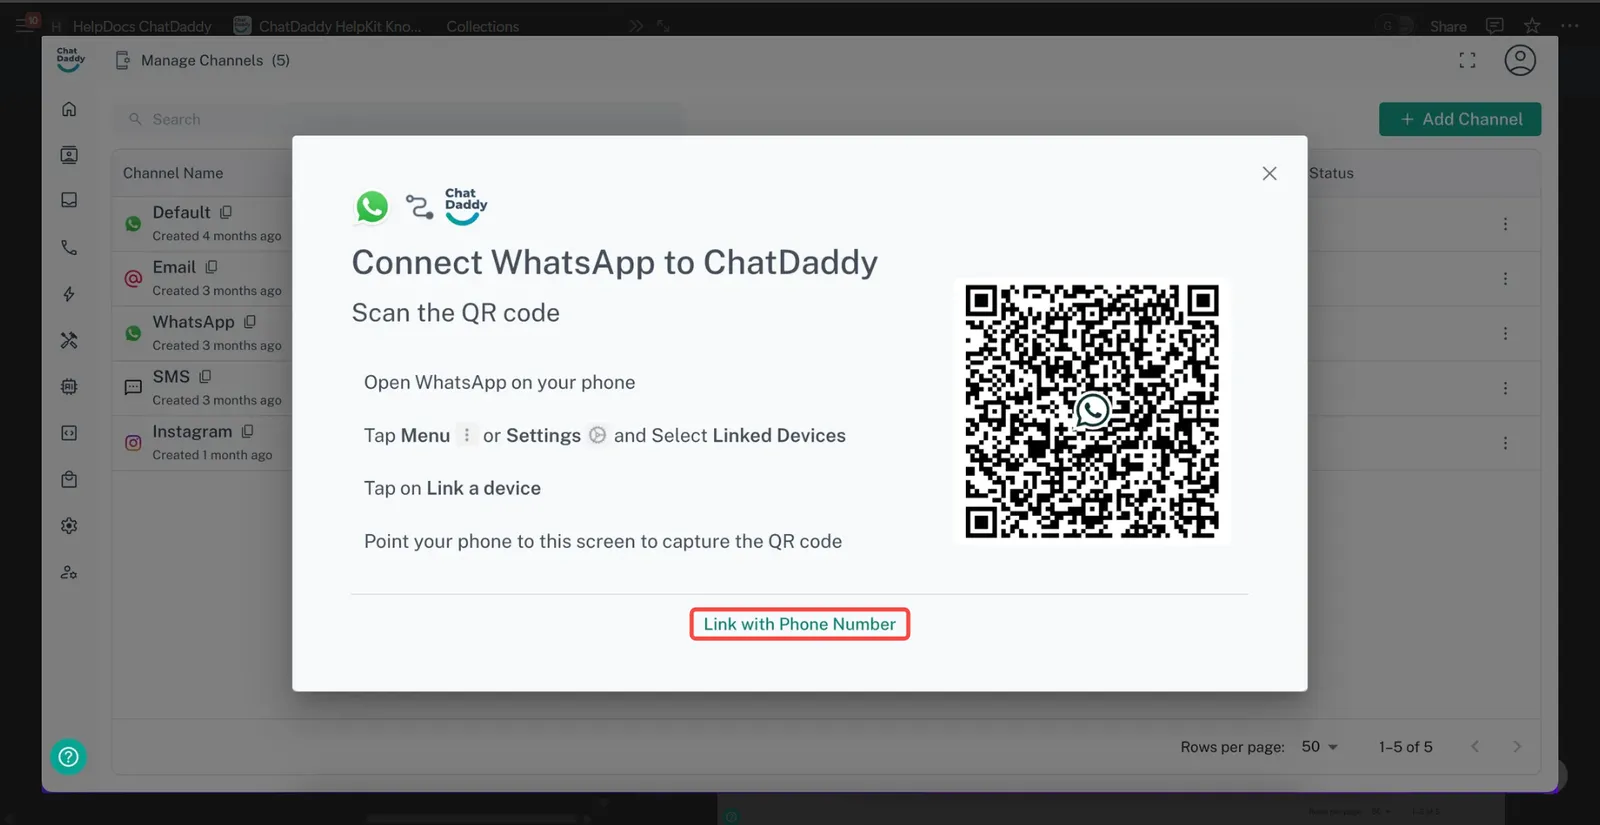Screen dimensions: 1600x825
Task: Click the WhatsApp QR code image
Action: (1091, 411)
